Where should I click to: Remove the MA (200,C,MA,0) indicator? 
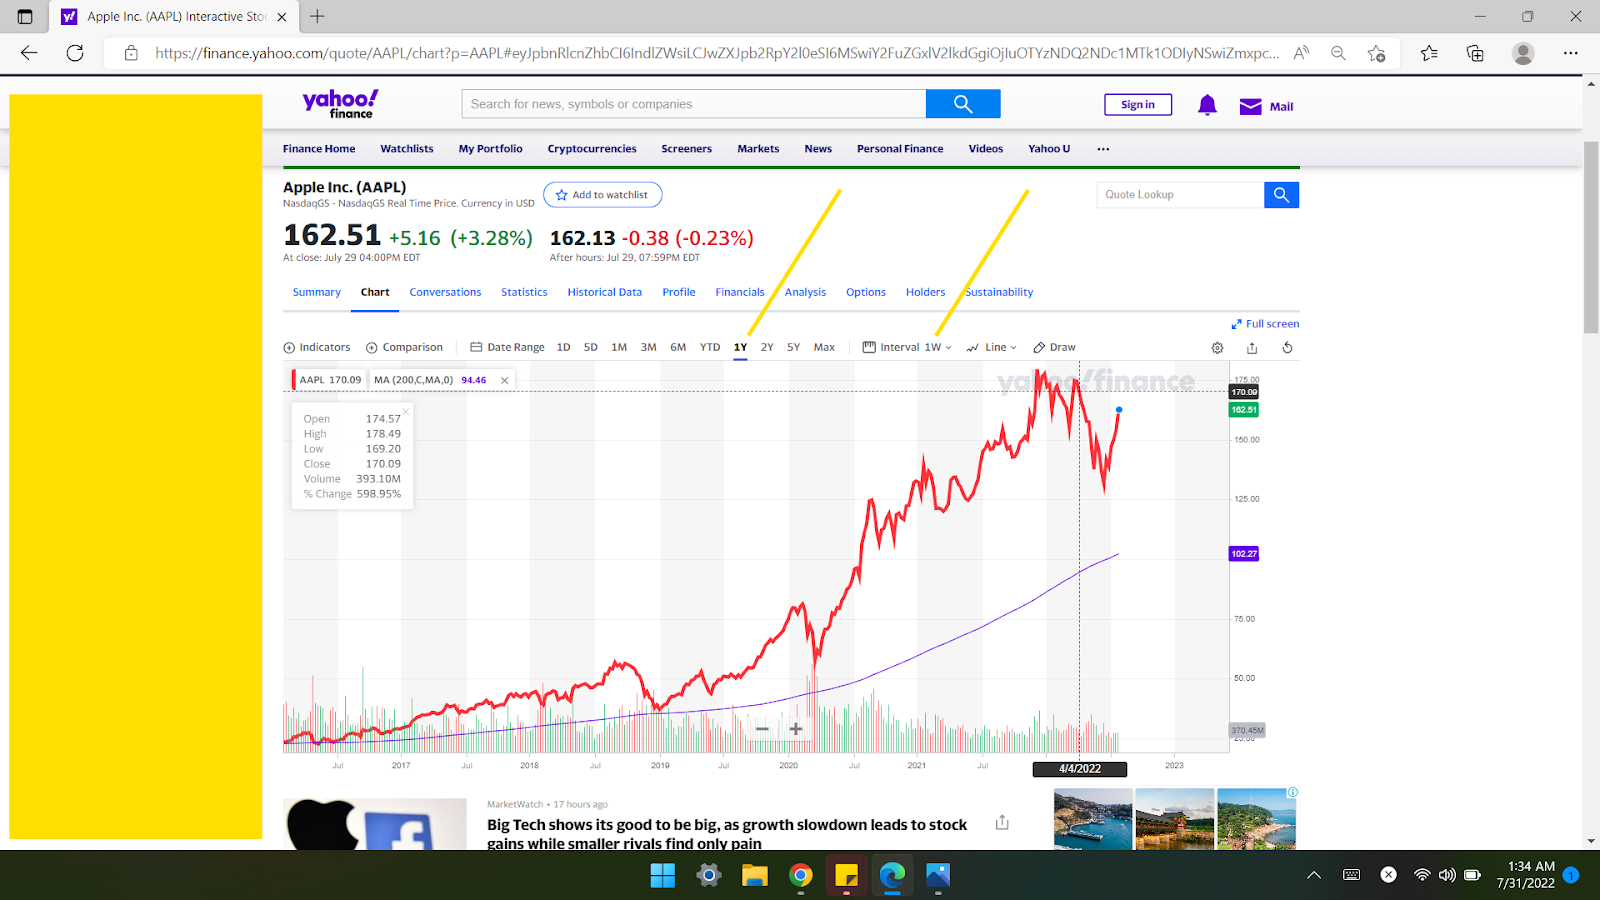pos(504,380)
